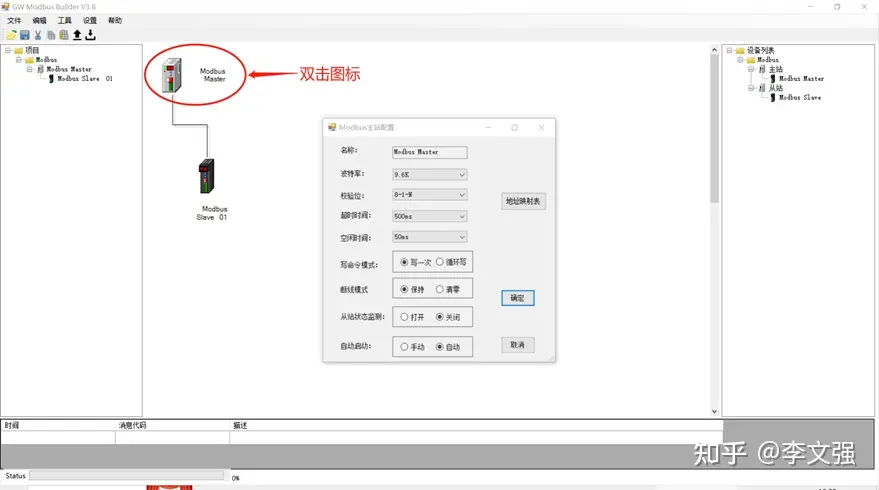The width and height of the screenshot is (879, 490).
Task: Select 自动 auto-start radio option
Action: [440, 347]
